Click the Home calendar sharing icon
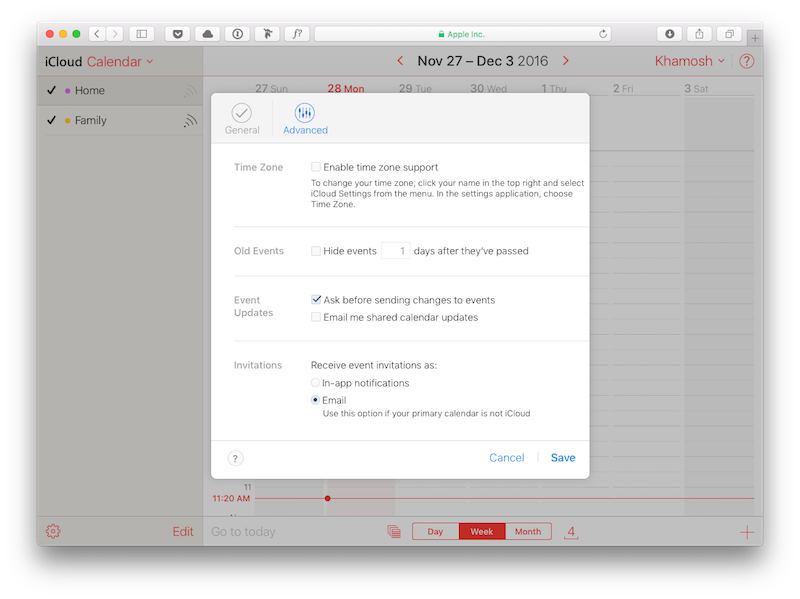The image size is (800, 599). tap(190, 91)
